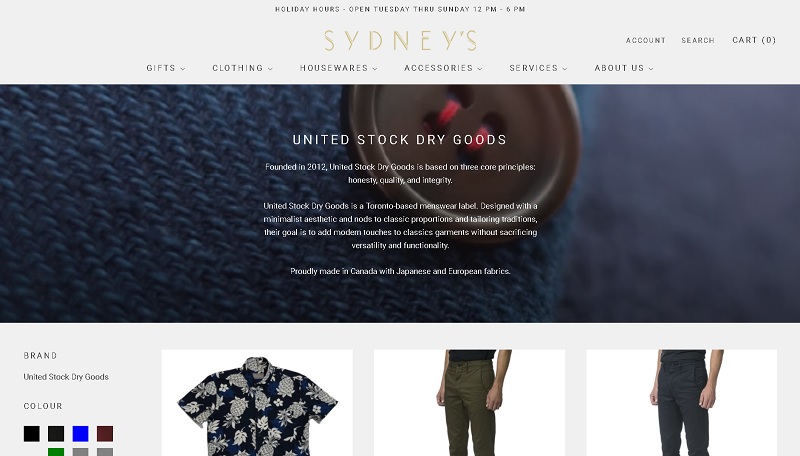This screenshot has height=456, width=800.
Task: Open the Clothing dropdown menu
Action: tap(242, 68)
